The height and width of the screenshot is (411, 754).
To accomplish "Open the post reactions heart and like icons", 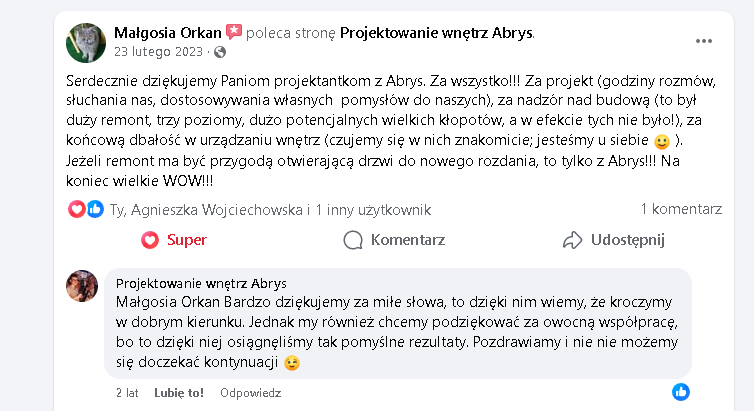I will [x=86, y=210].
